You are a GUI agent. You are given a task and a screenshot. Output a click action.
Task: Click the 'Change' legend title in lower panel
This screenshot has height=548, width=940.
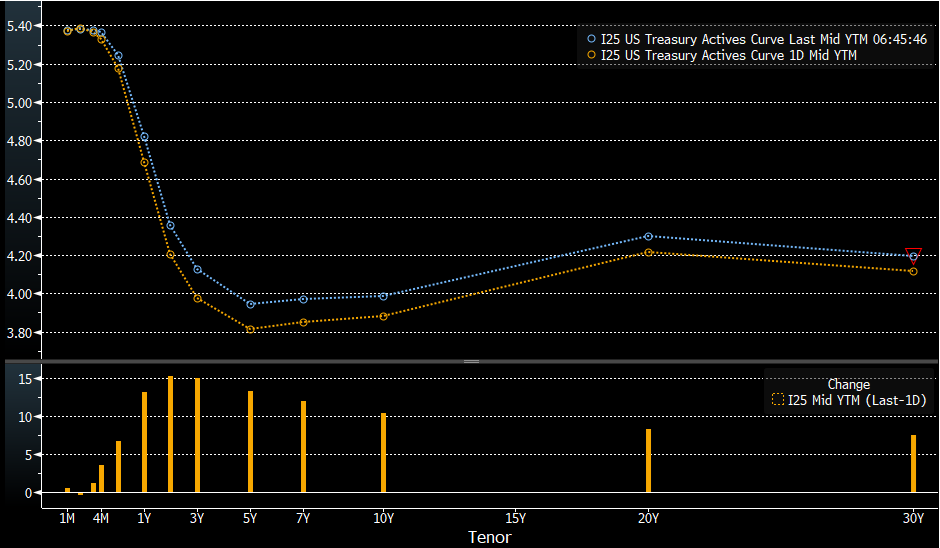coord(848,384)
